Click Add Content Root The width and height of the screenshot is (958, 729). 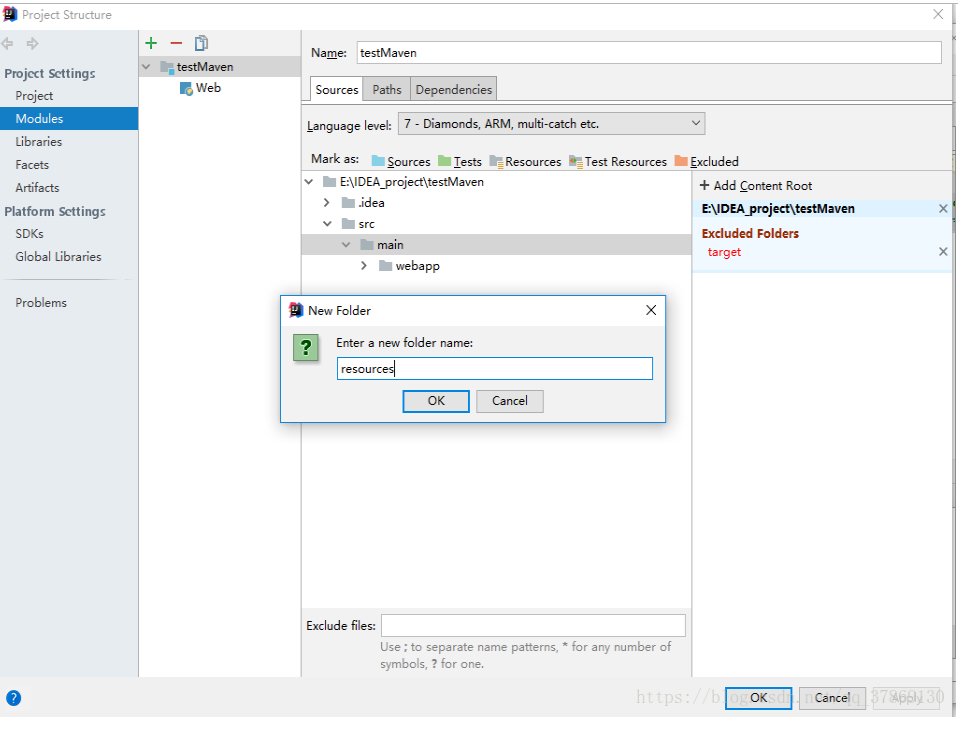point(756,186)
